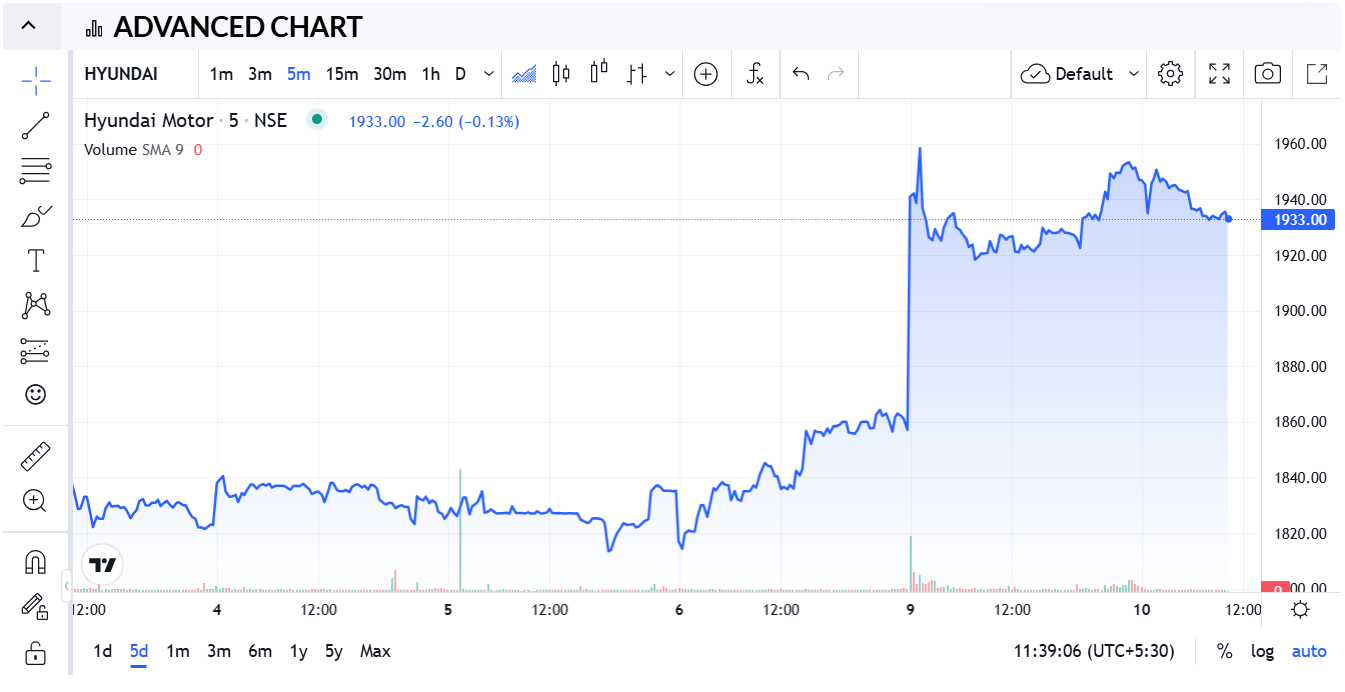Open time axis settings gear

(1300, 610)
